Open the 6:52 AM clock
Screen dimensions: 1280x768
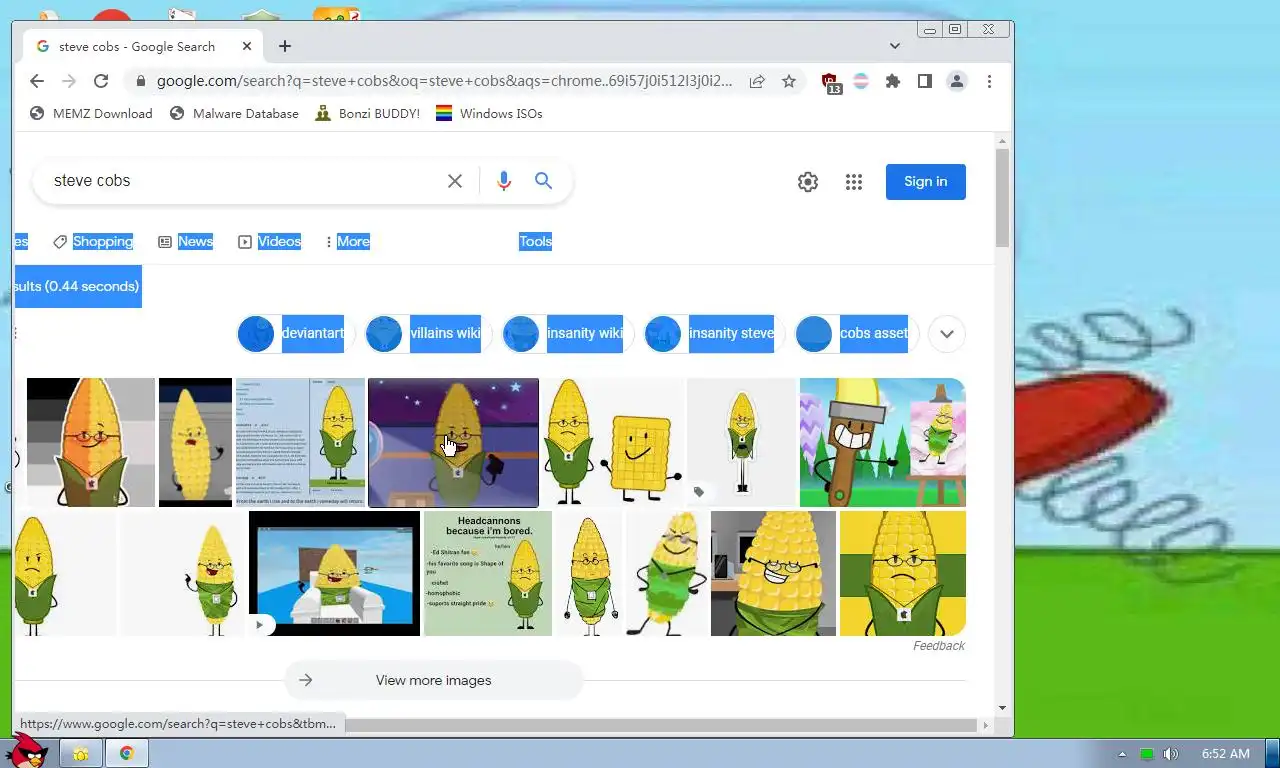(1226, 754)
